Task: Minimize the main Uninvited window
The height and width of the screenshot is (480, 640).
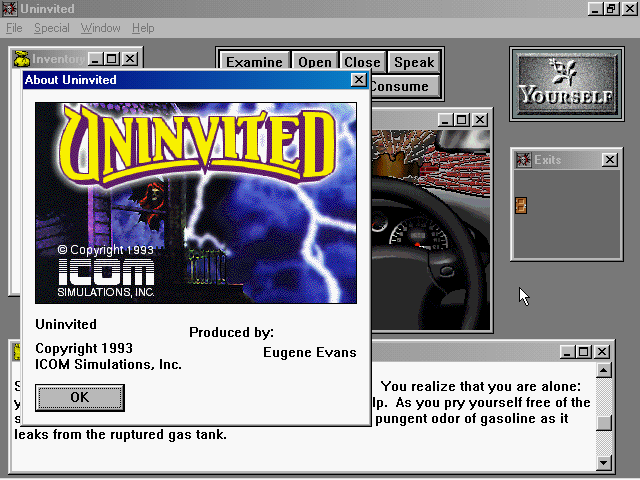Action: [595, 9]
